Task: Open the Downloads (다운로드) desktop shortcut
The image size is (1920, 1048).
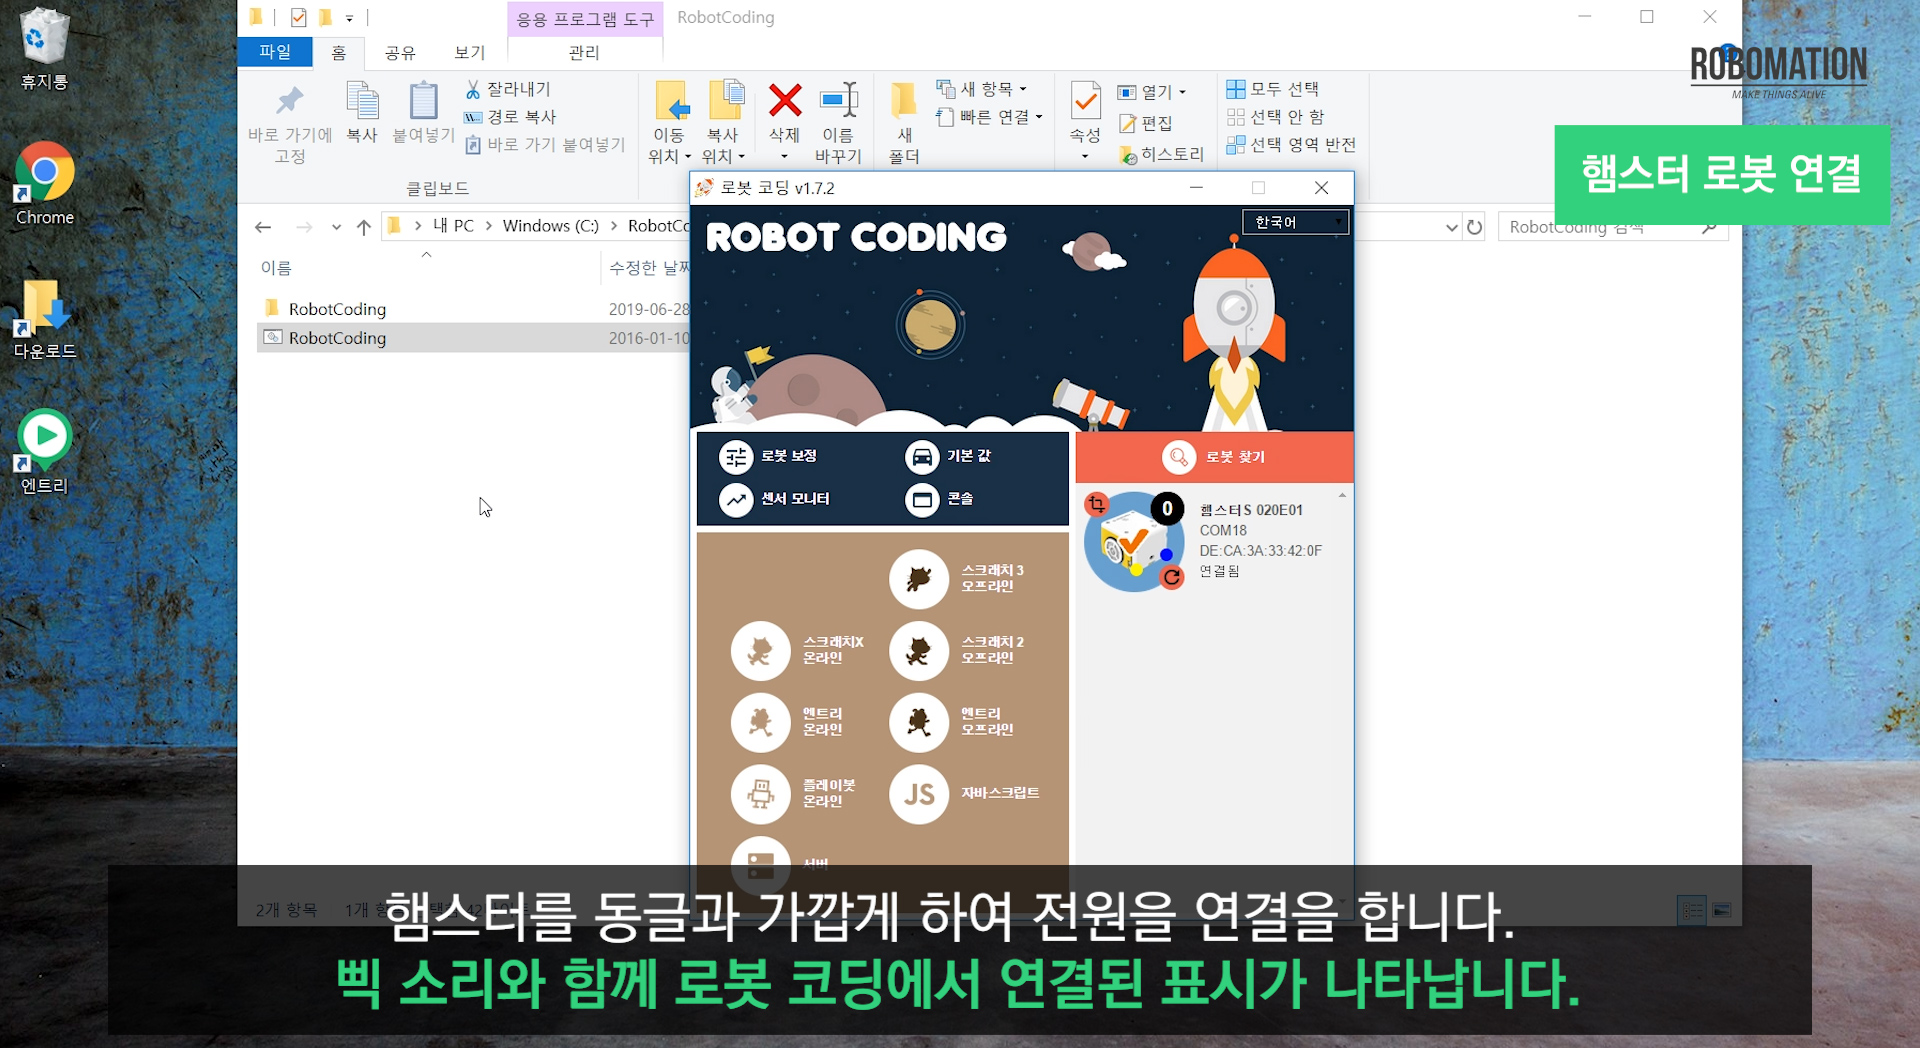Action: tap(44, 320)
